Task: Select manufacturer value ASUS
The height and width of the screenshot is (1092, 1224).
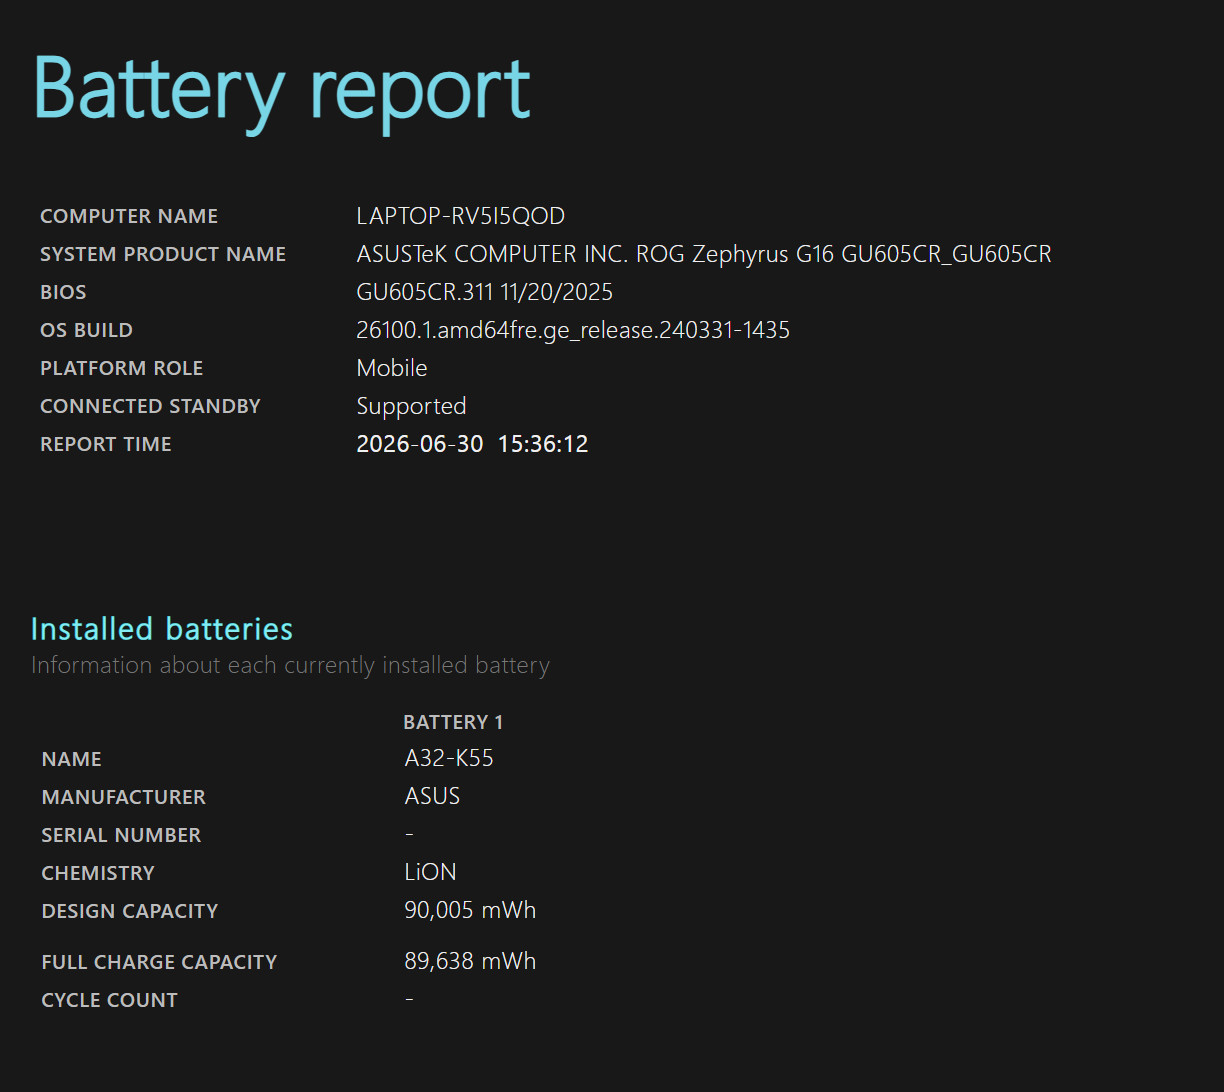Action: click(x=432, y=796)
